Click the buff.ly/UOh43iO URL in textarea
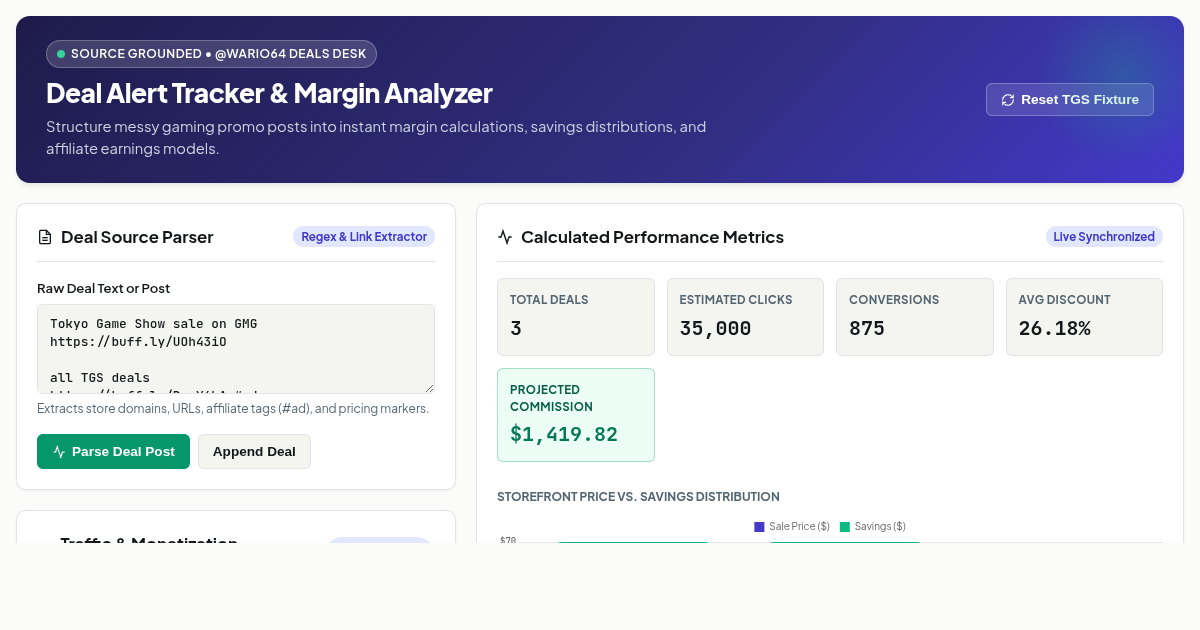The image size is (1200, 630). (138, 342)
